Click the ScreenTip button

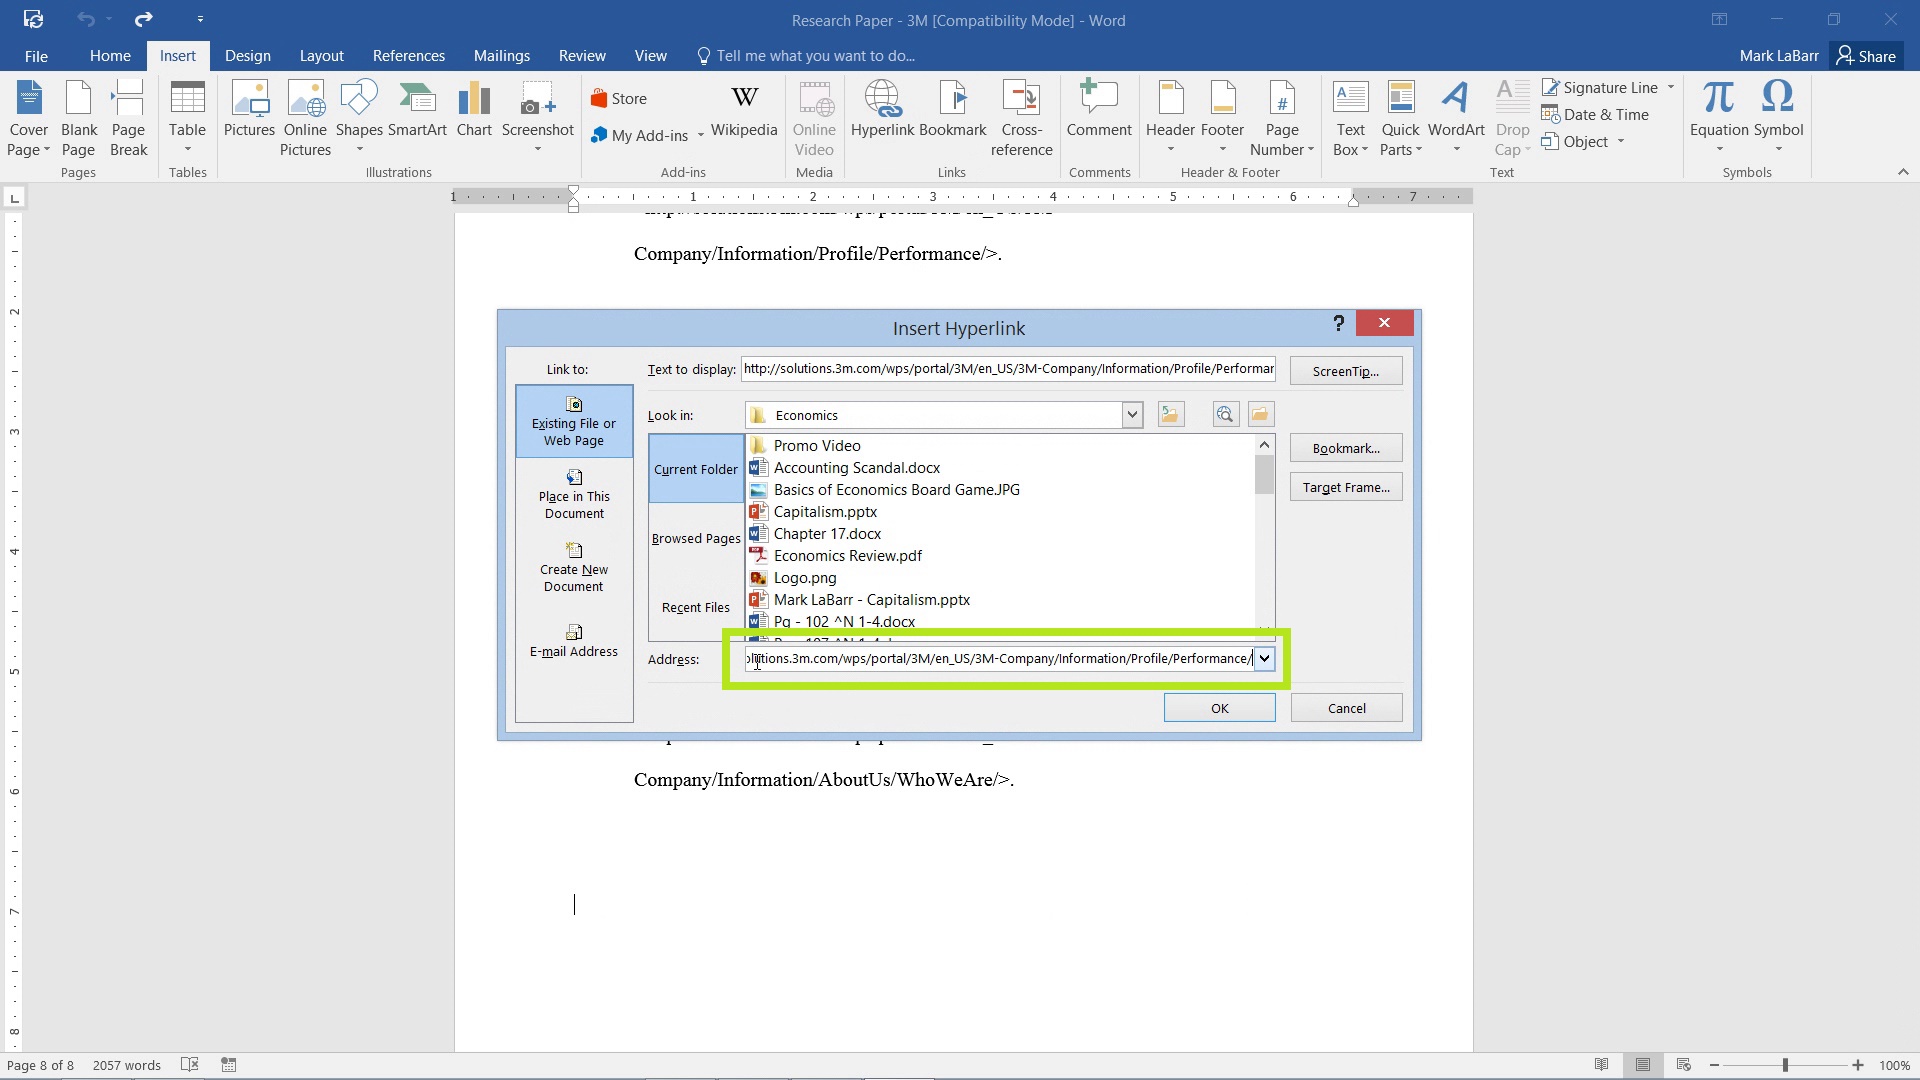pos(1346,371)
